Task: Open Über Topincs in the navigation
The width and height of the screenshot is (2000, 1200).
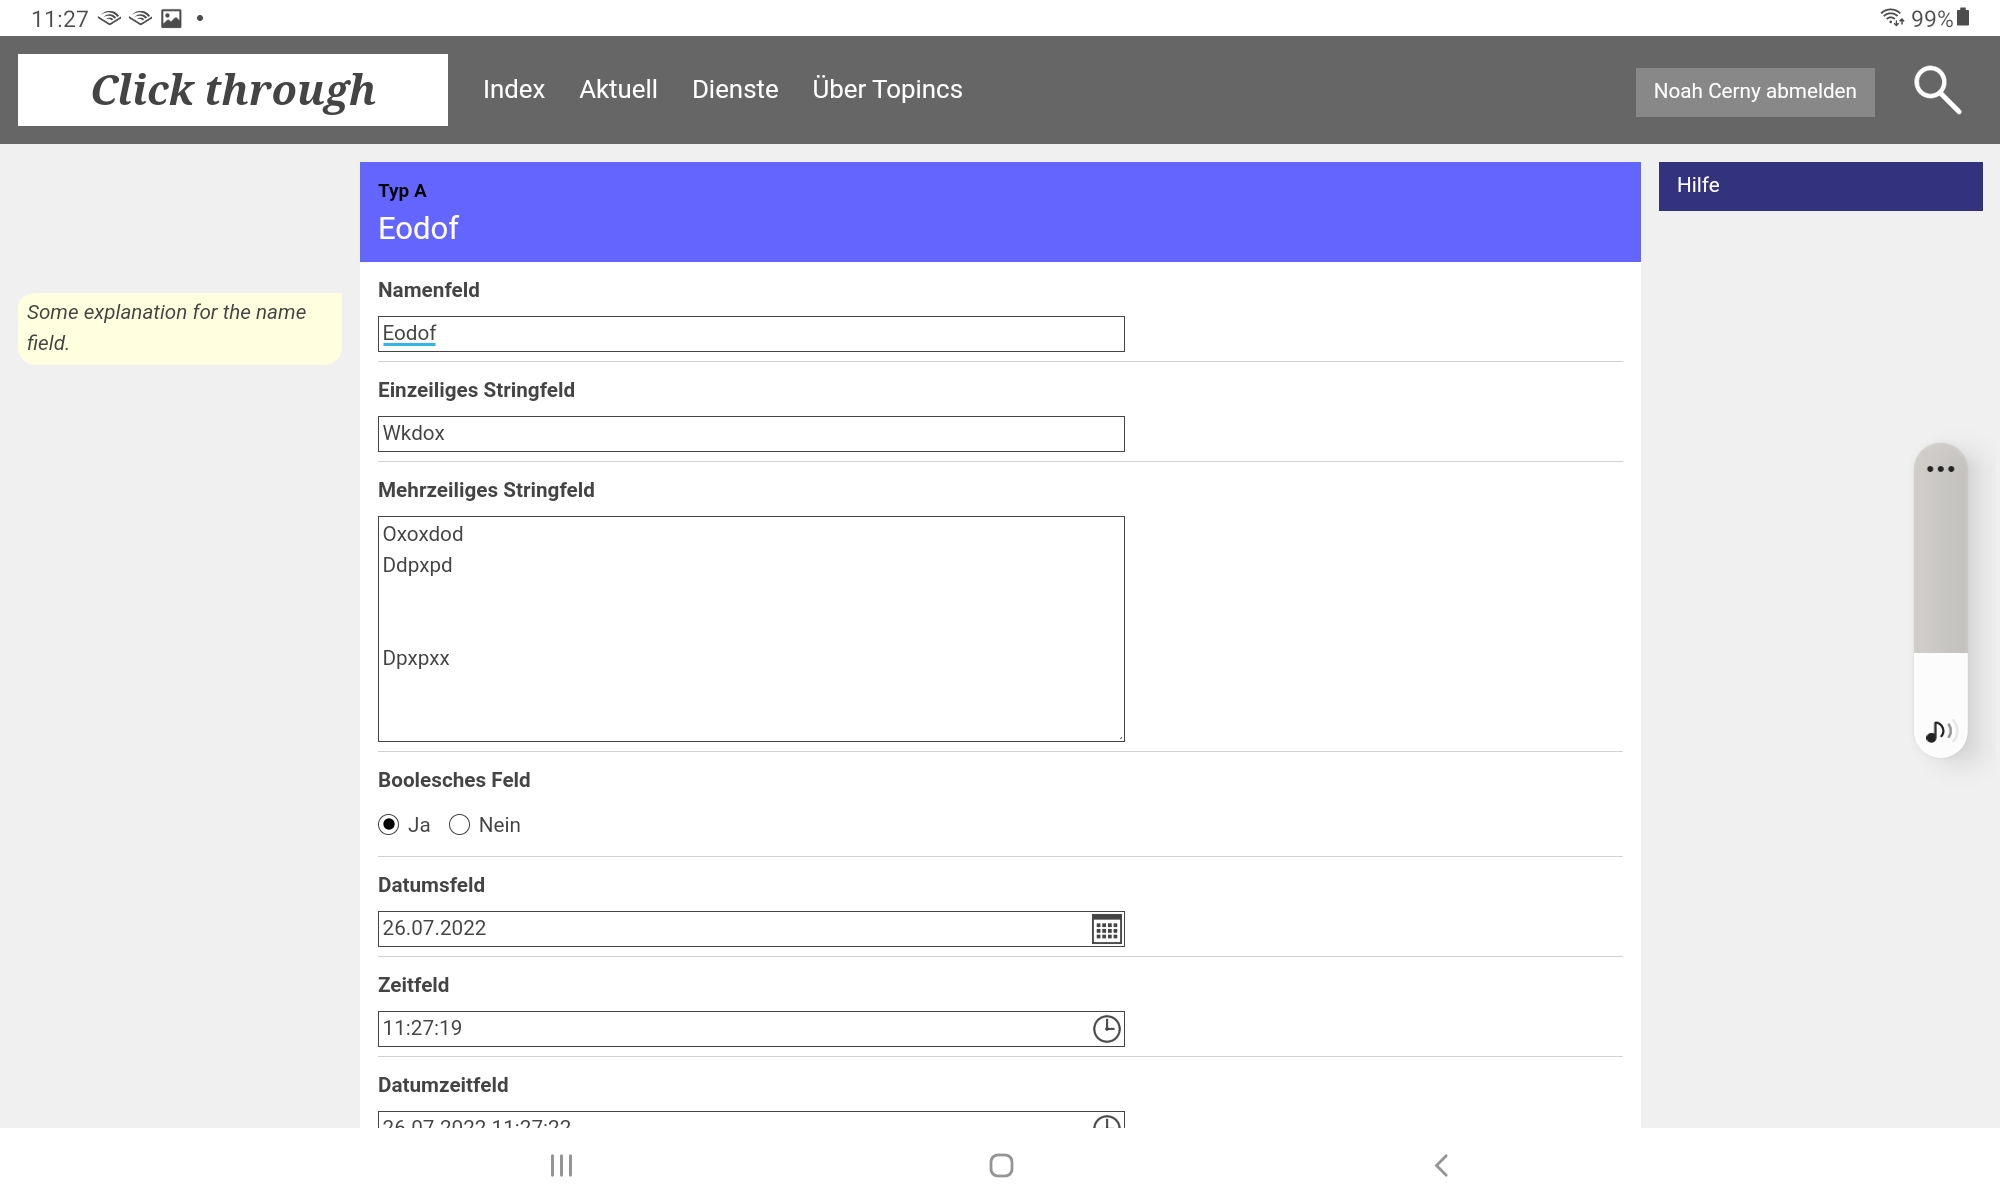Action: pos(887,90)
